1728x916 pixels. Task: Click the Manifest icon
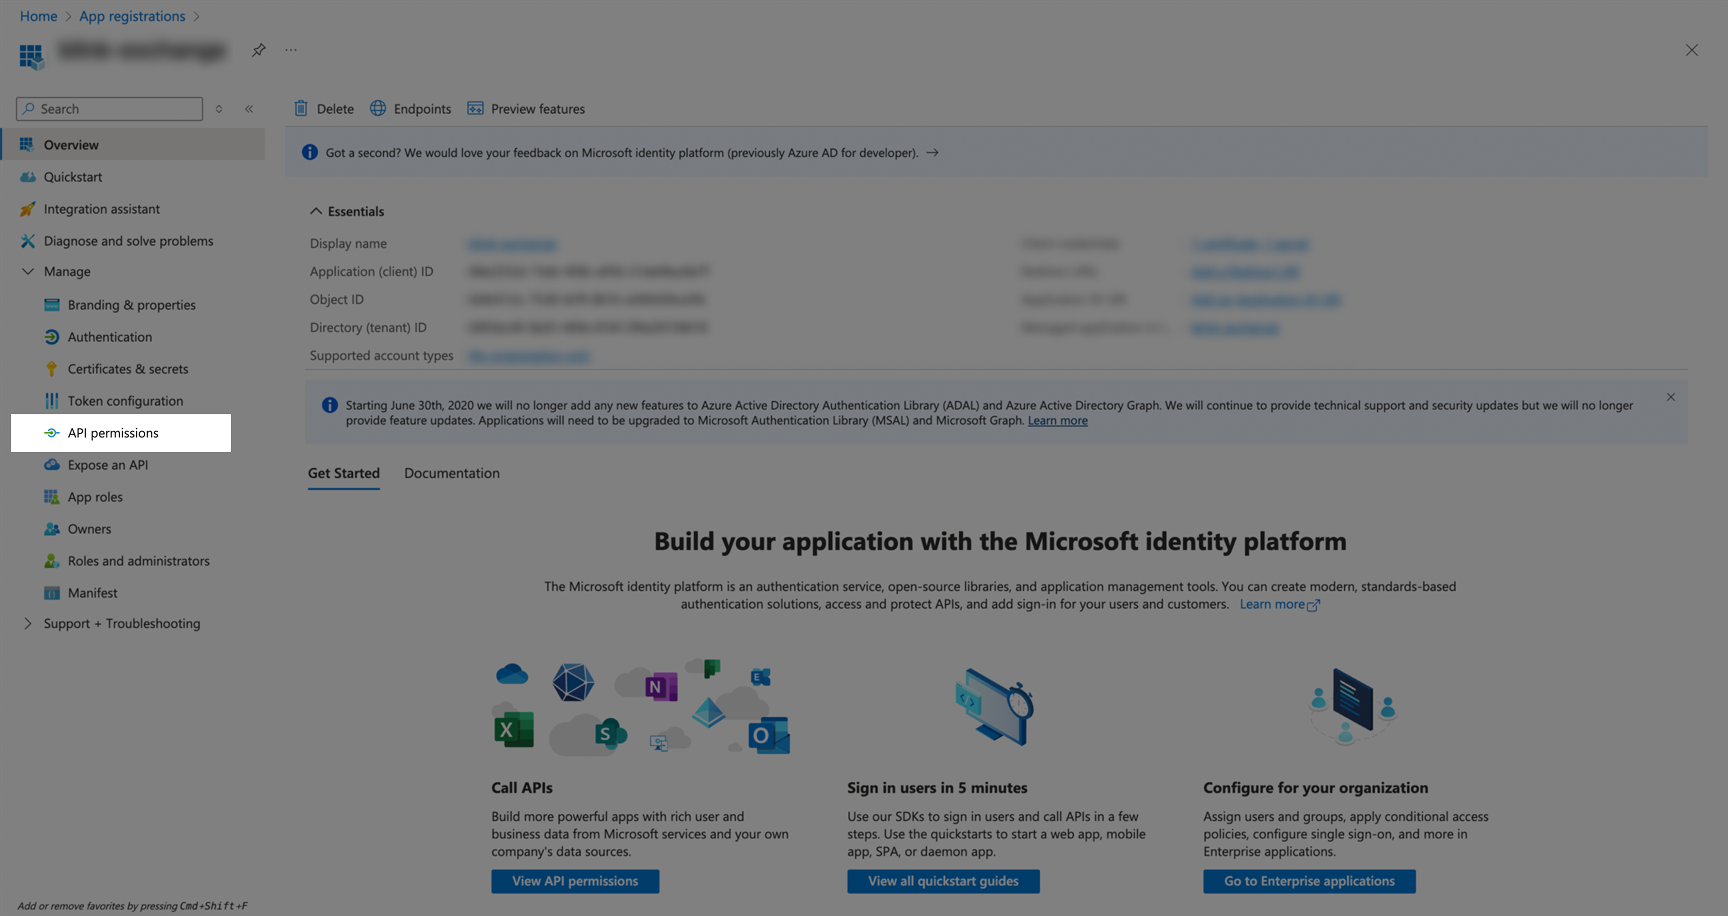tap(52, 593)
